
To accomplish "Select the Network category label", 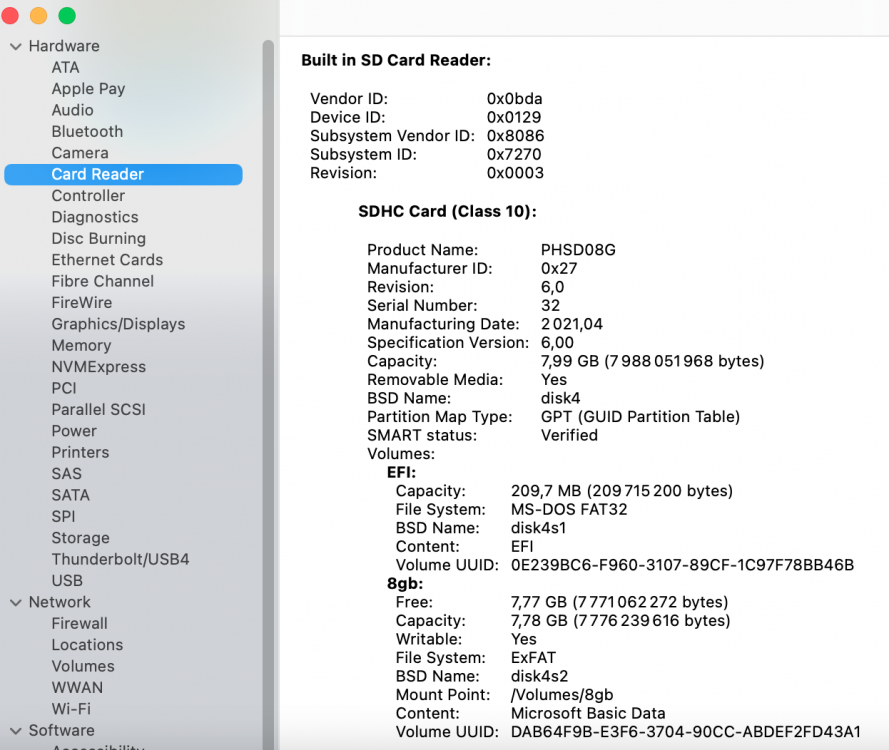I will (x=60, y=602).
